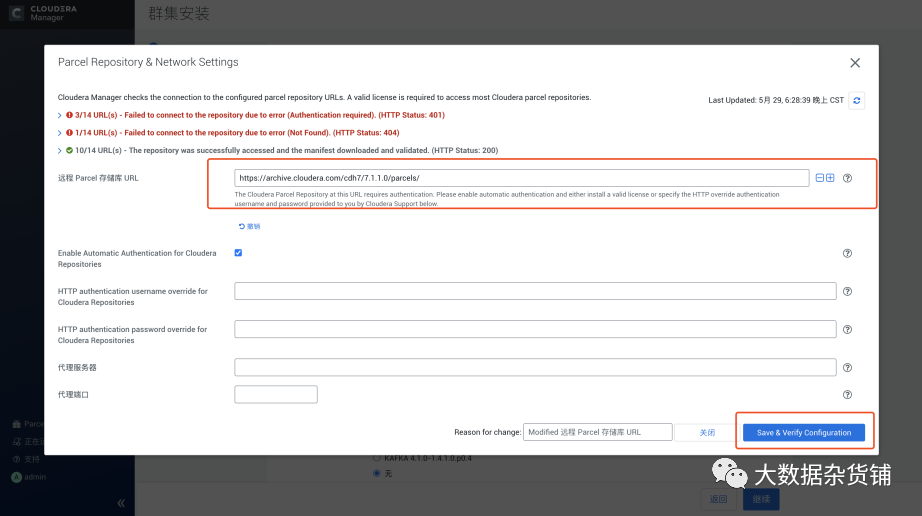Expand the 1/14 URLs Not Found row

59,133
